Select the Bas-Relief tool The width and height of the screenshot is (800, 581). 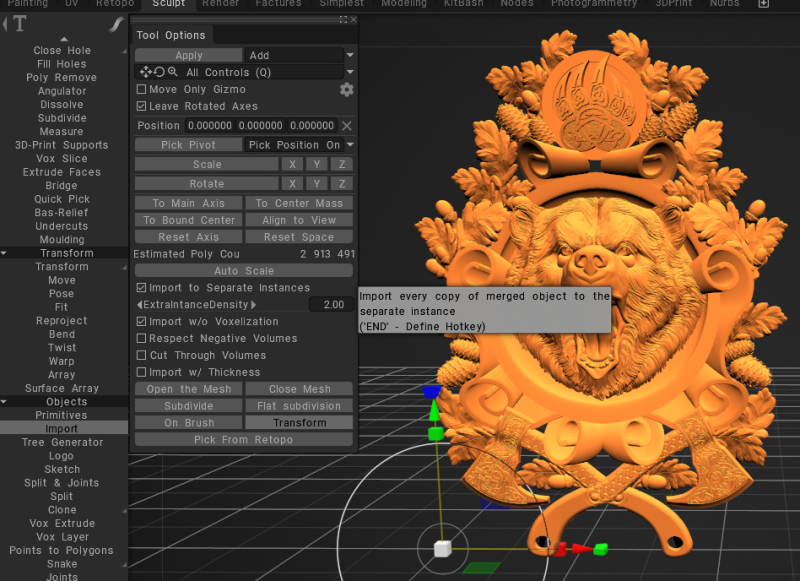tap(61, 213)
